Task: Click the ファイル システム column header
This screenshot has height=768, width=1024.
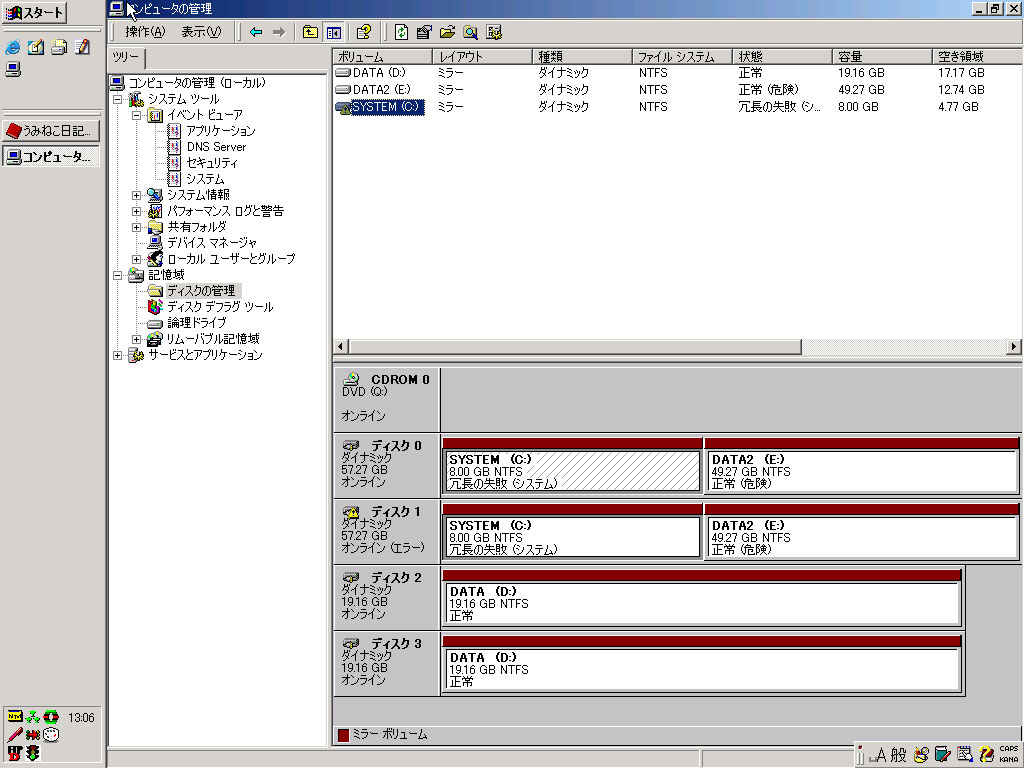Action: point(682,57)
